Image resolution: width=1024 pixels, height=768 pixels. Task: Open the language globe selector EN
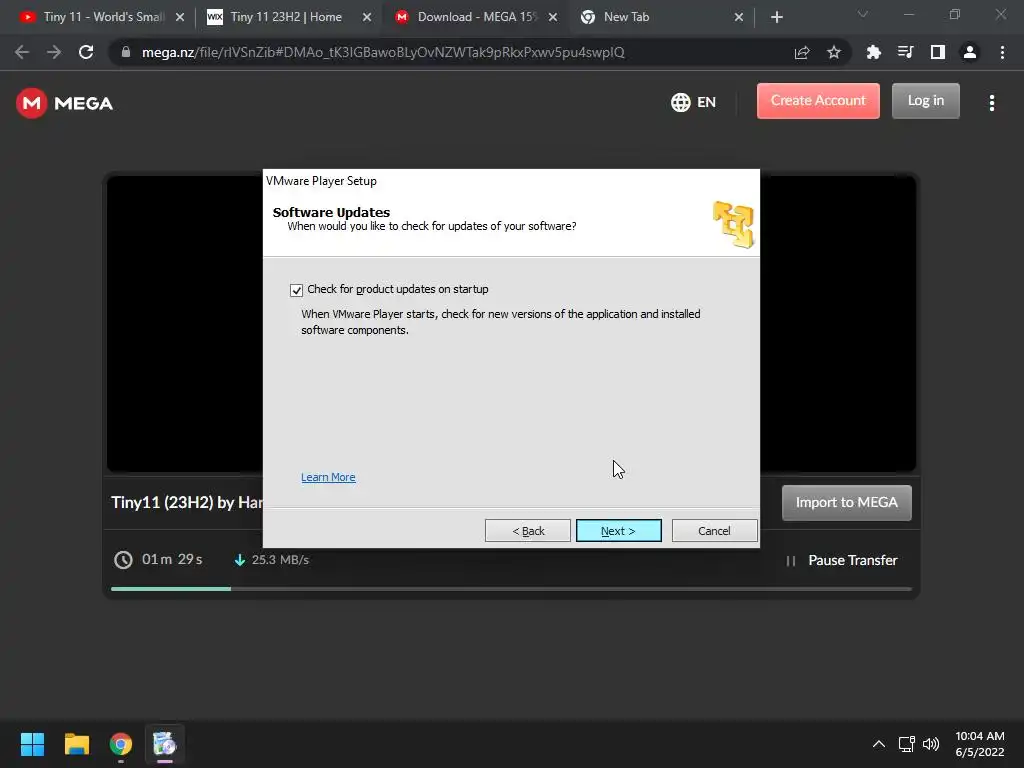694,102
